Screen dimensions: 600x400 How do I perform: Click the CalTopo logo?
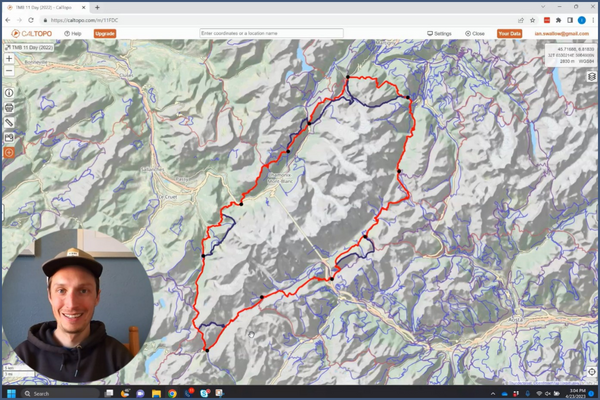click(32, 33)
